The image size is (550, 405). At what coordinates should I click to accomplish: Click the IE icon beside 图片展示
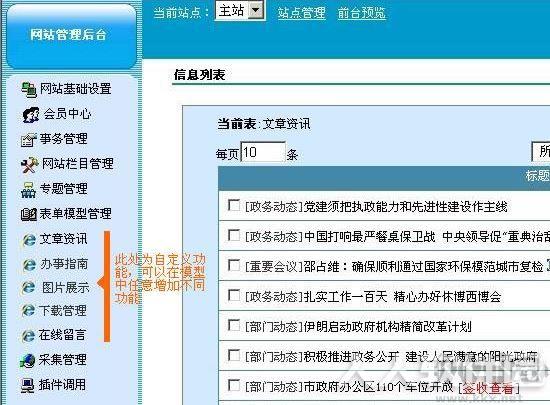pyautogui.click(x=28, y=288)
